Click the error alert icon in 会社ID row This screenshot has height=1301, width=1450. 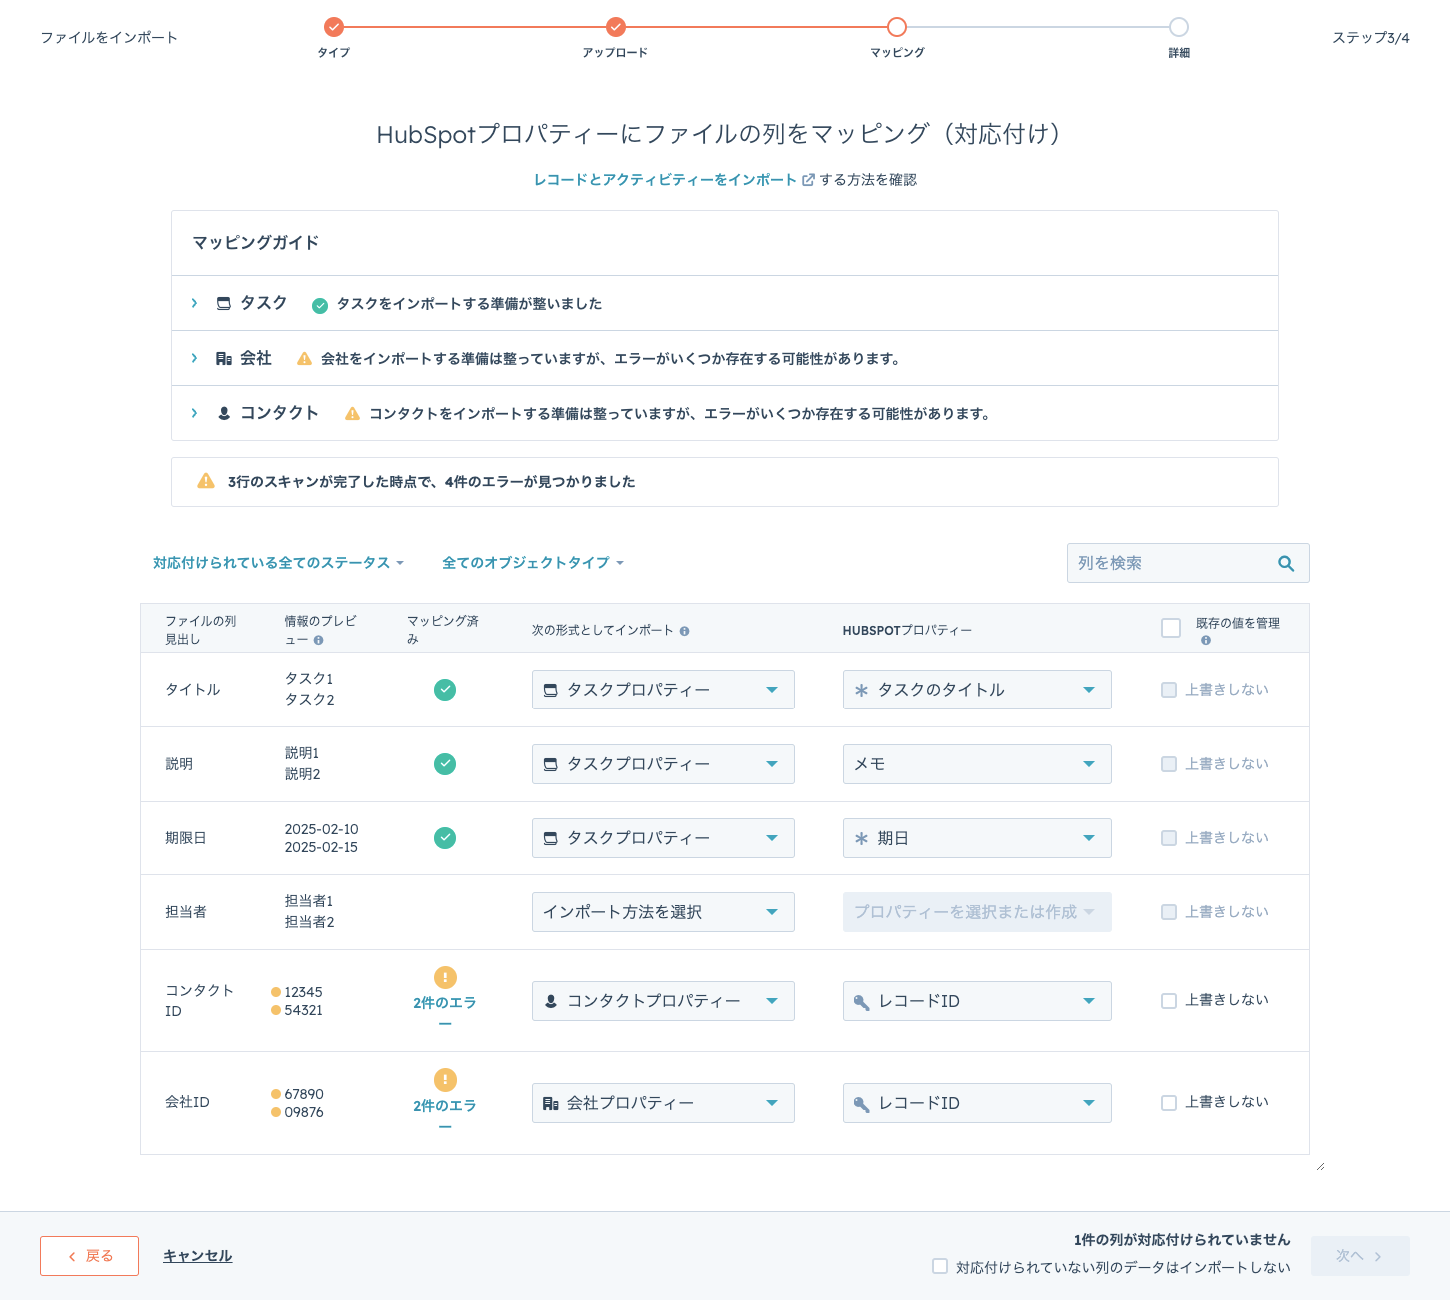(445, 1080)
